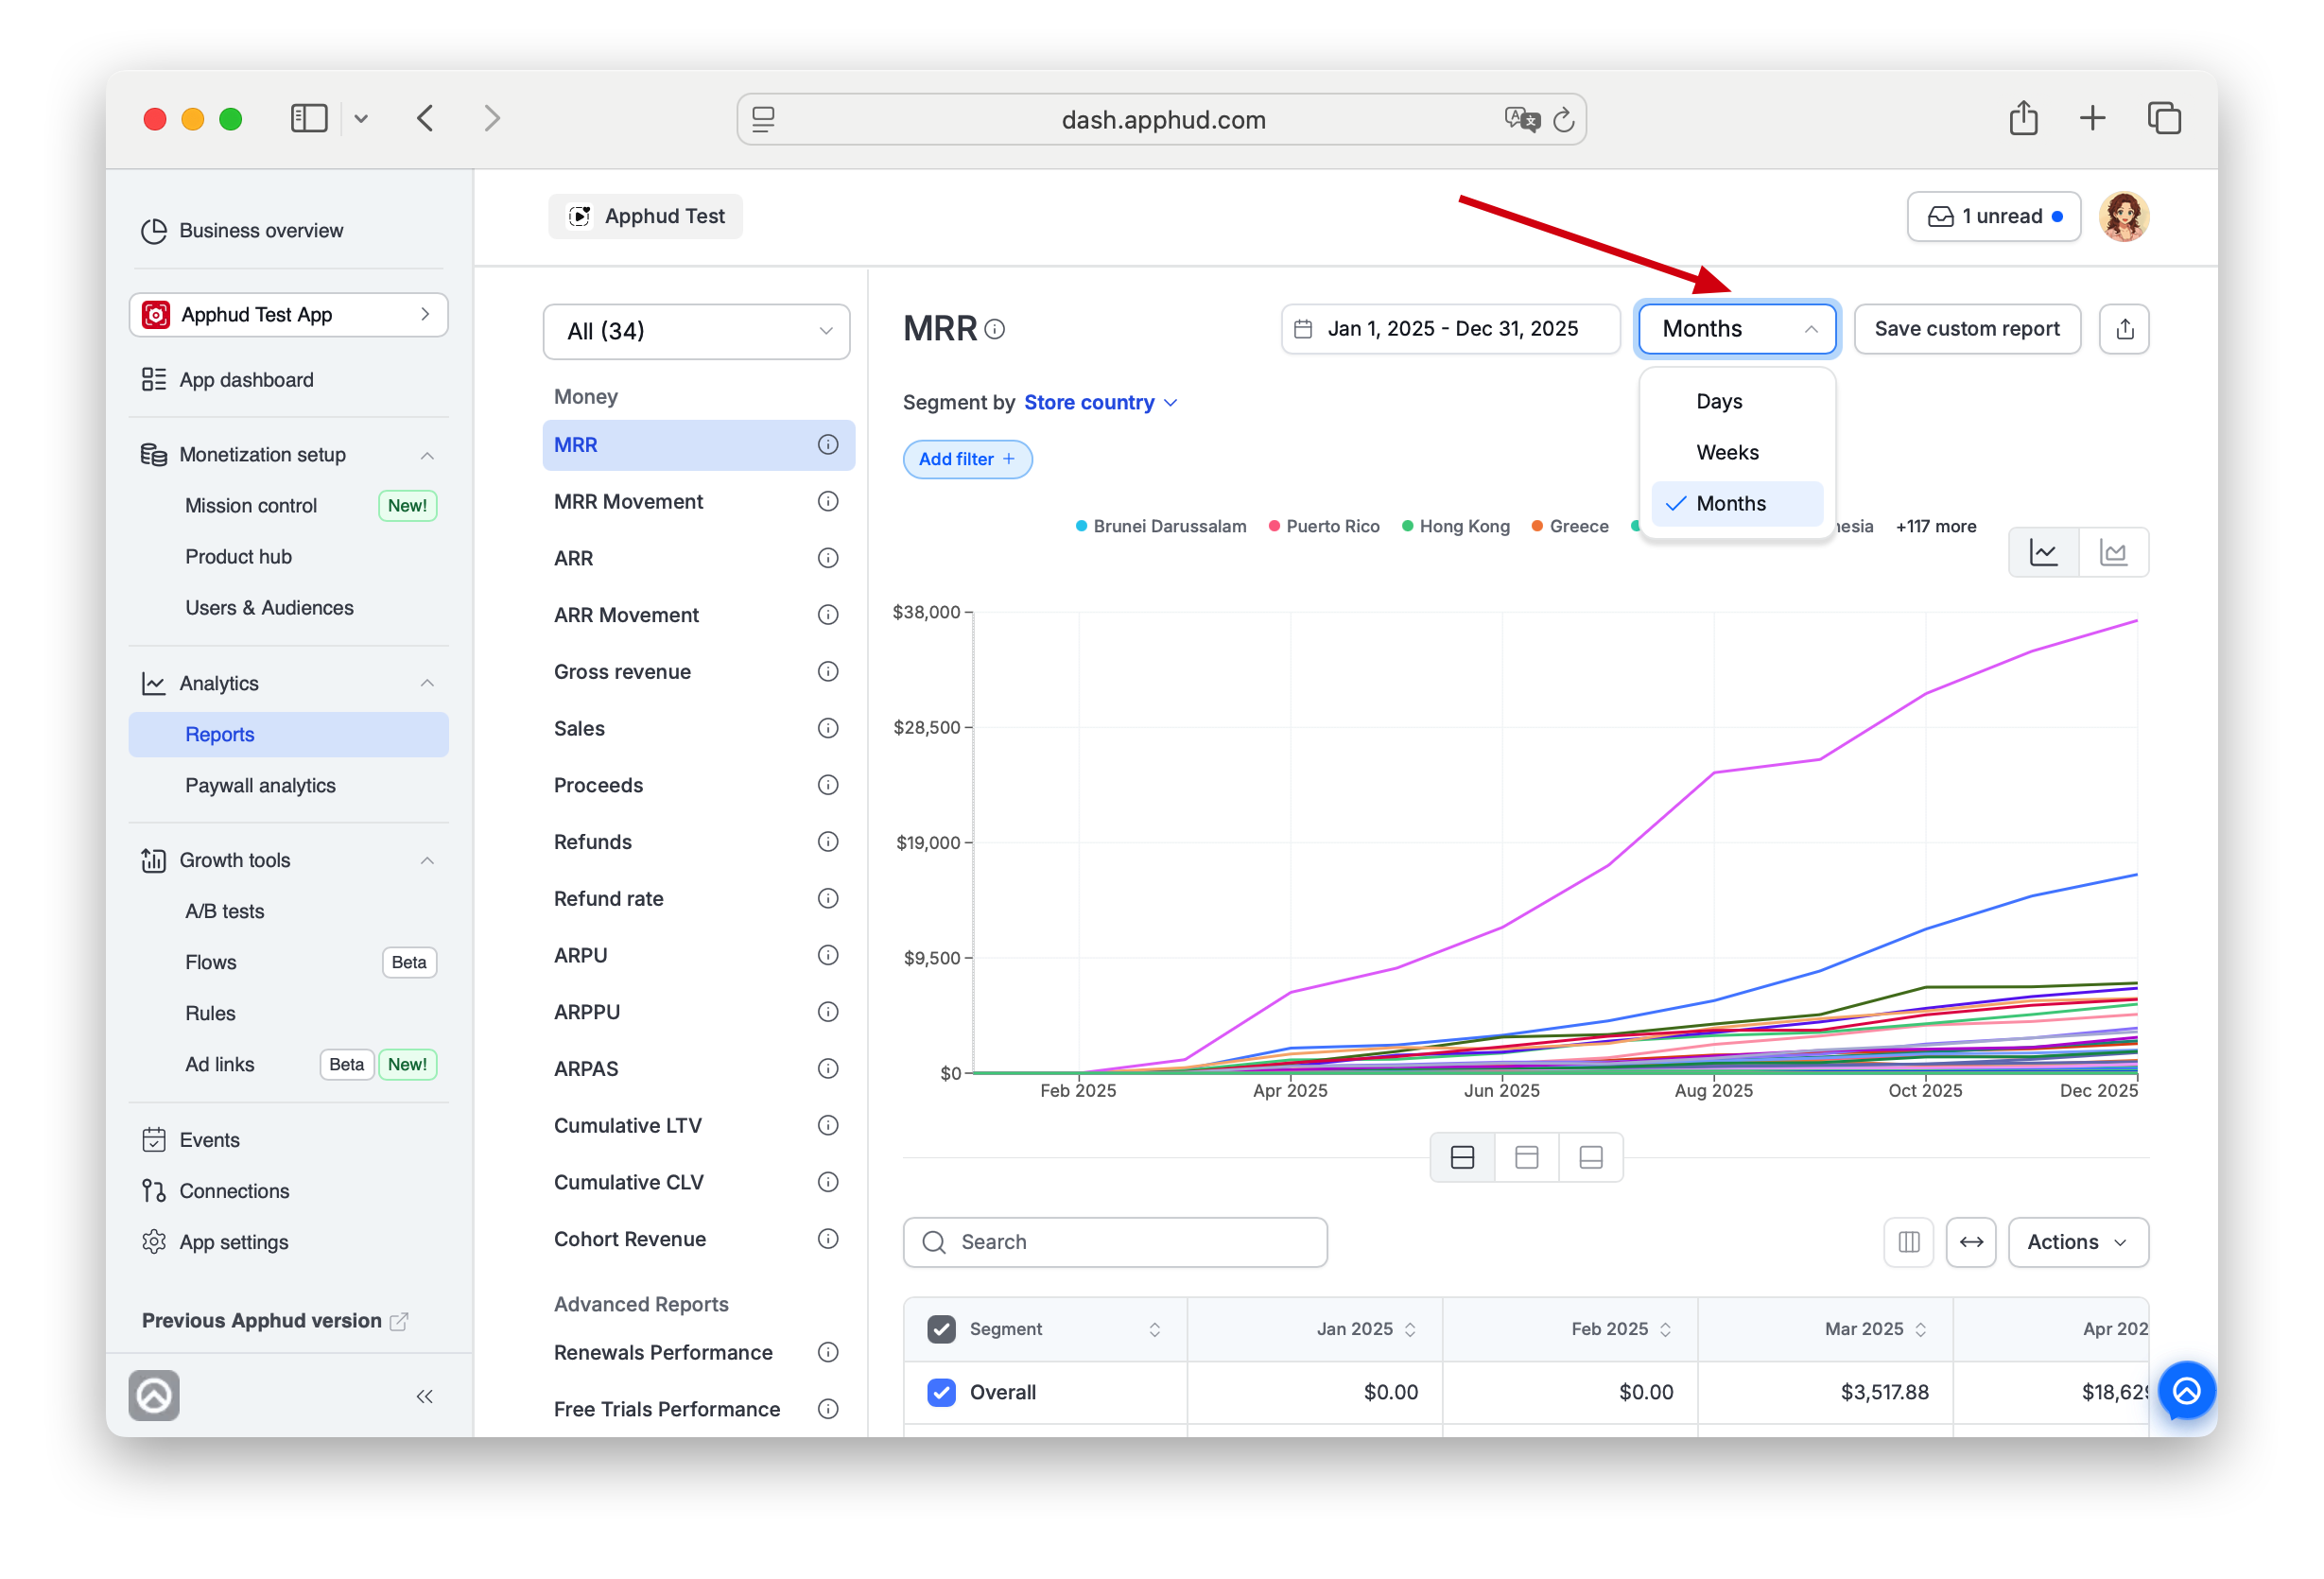The height and width of the screenshot is (1579, 2324).
Task: Select Weeks in granularity menu
Action: click(1737, 453)
